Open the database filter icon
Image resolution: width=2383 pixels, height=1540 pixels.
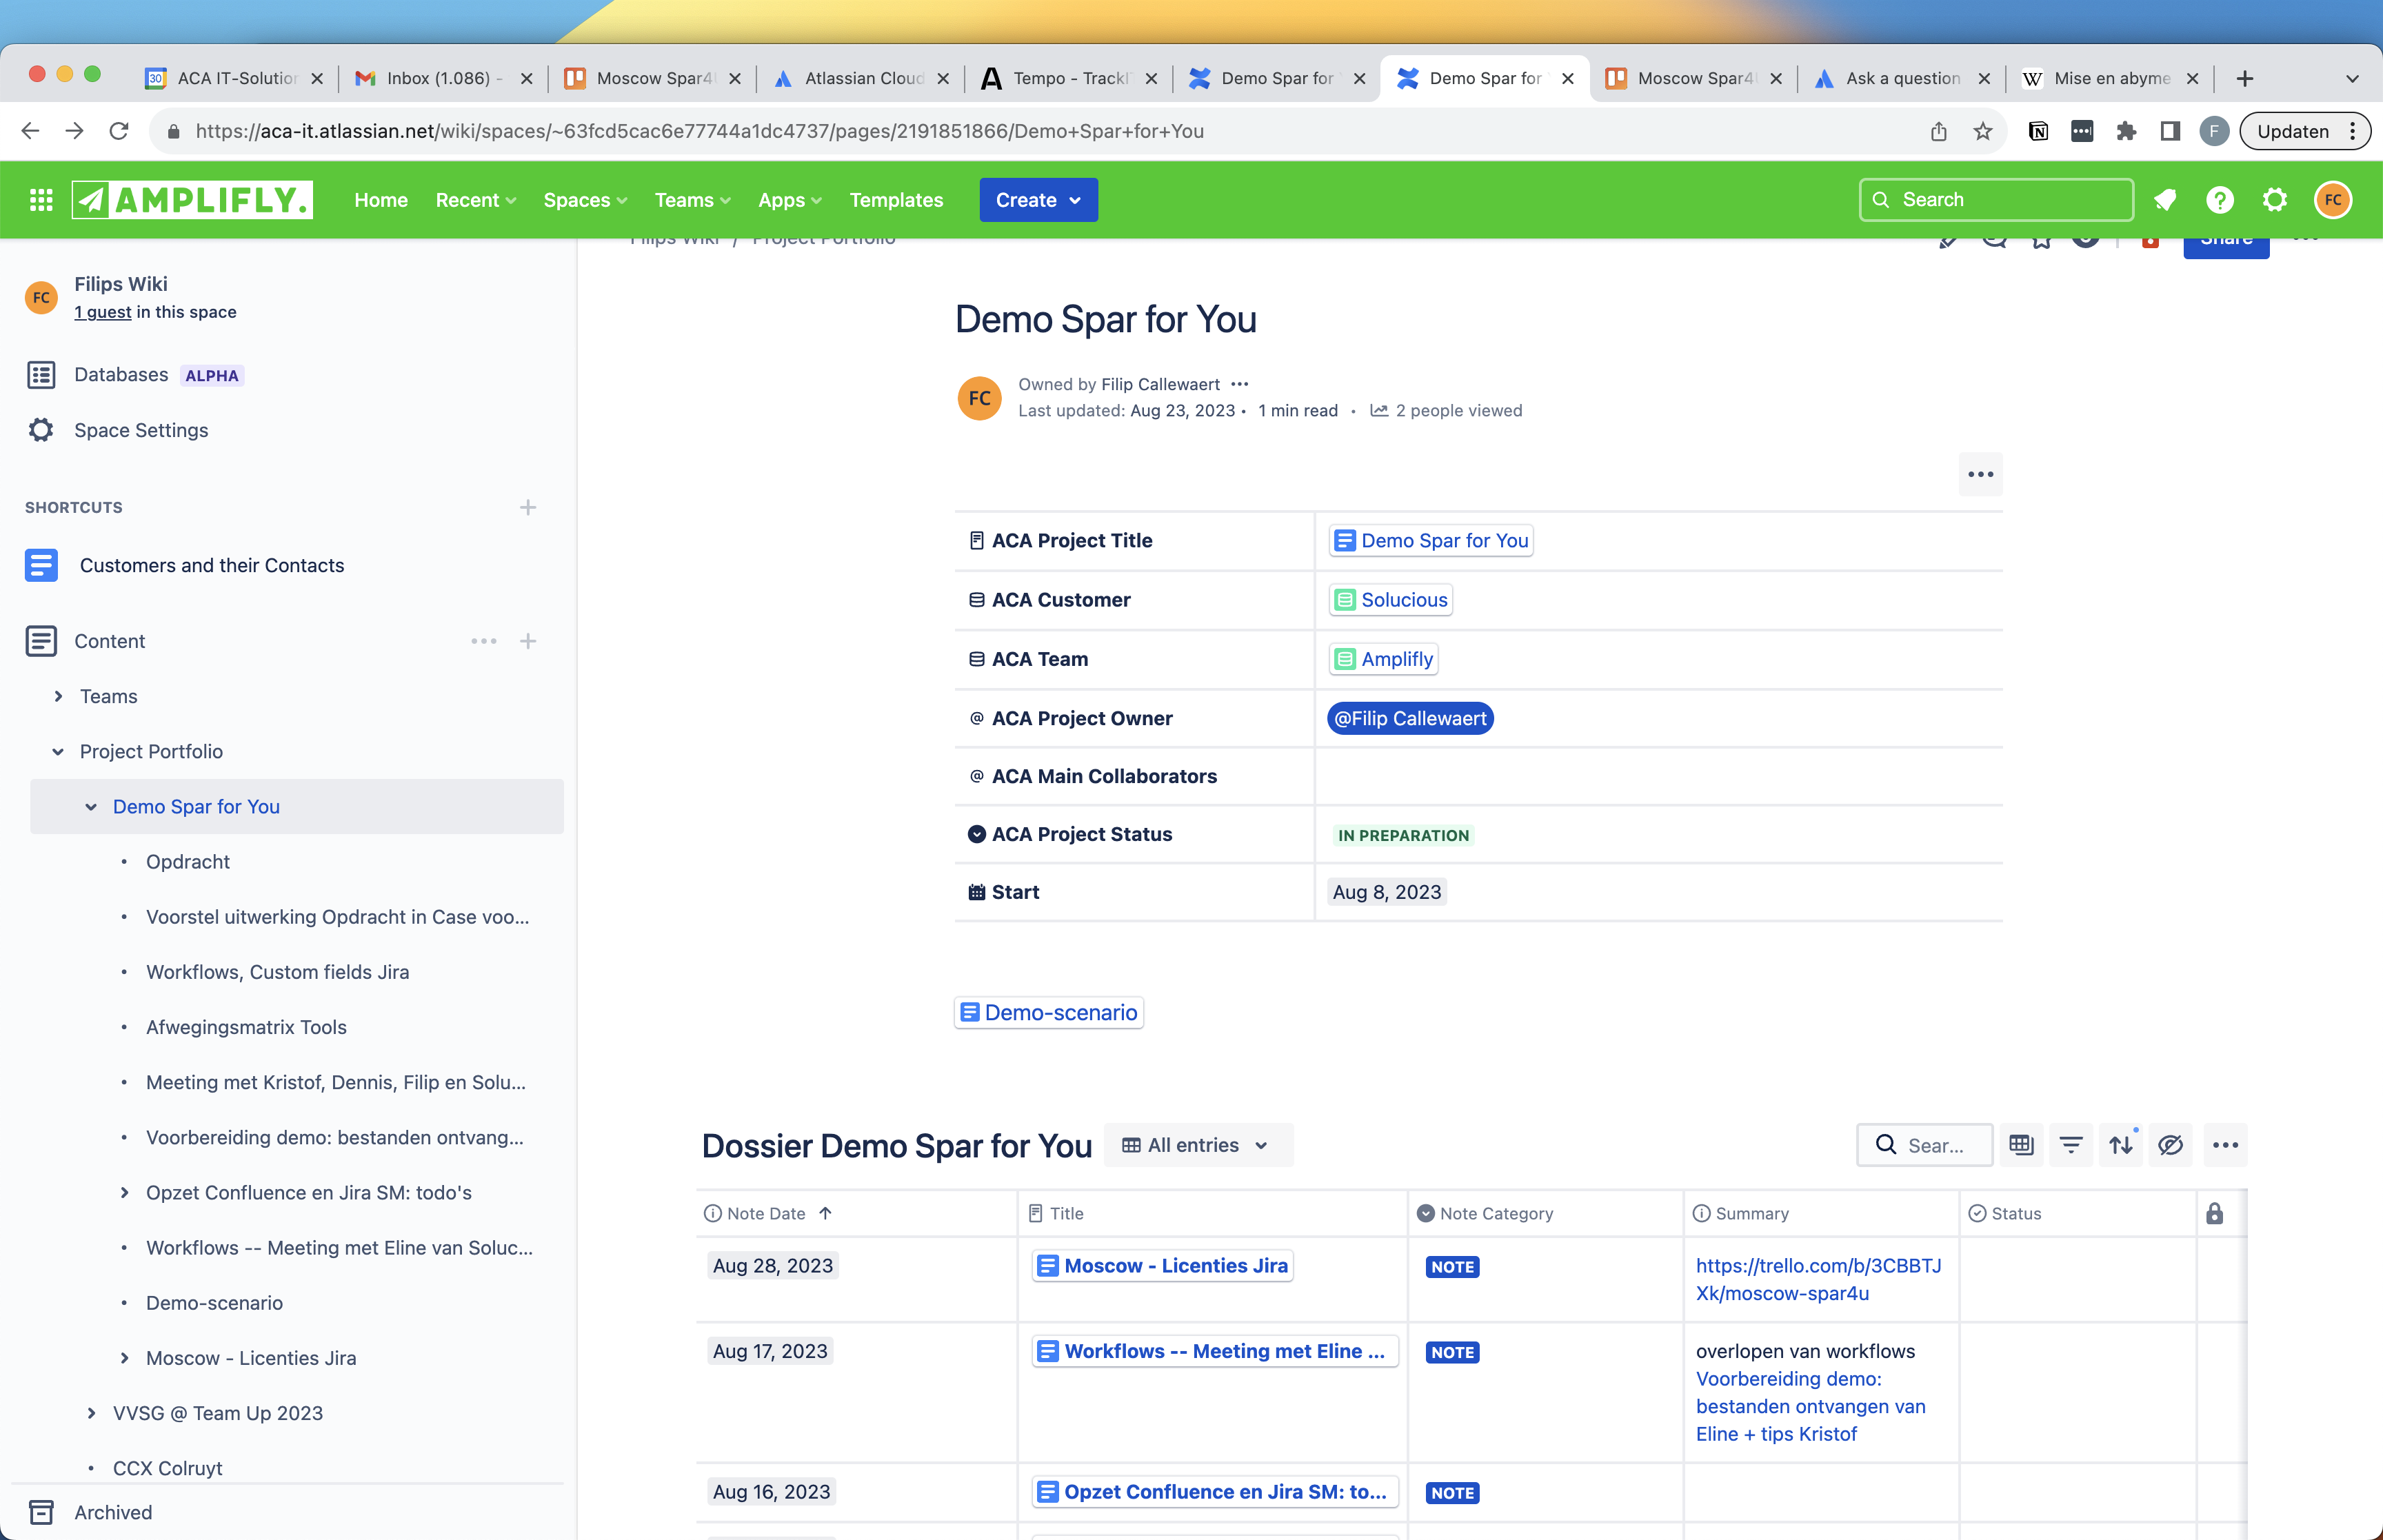coord(2071,1145)
